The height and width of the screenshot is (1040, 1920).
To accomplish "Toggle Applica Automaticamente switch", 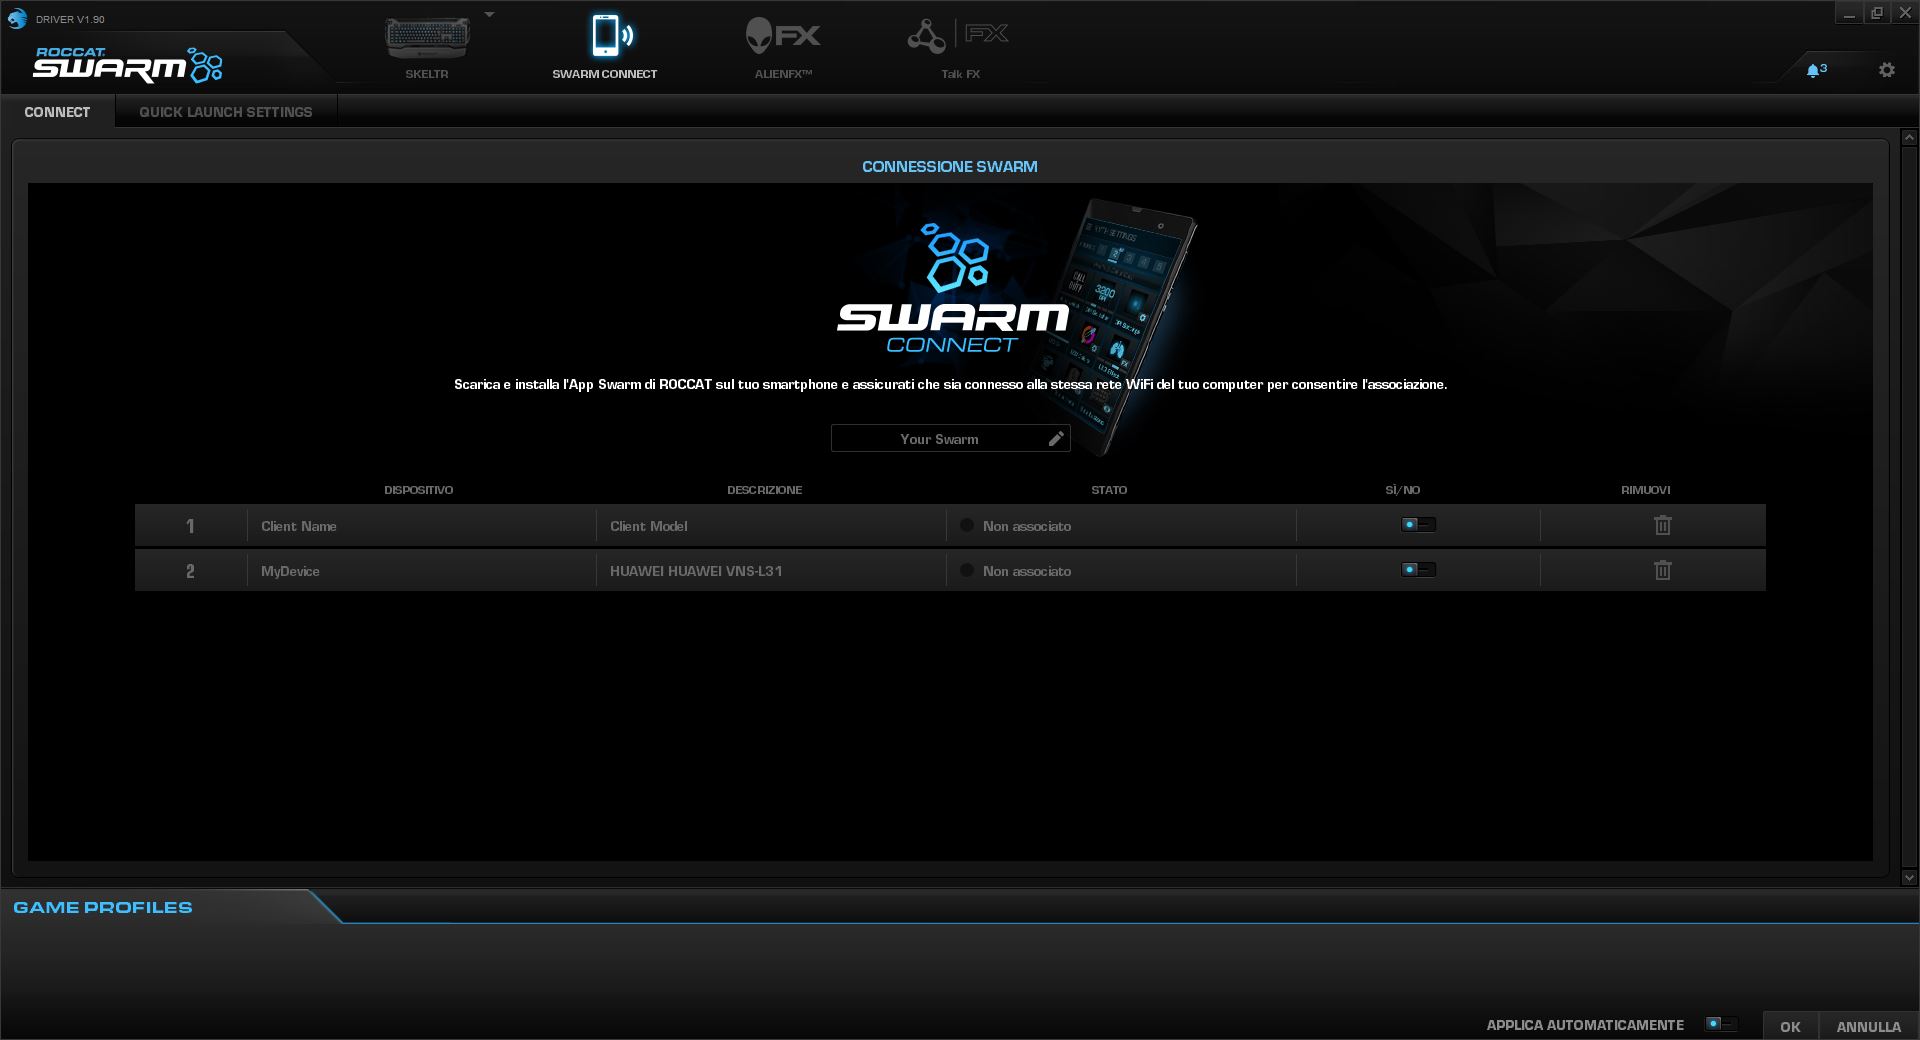I will [x=1721, y=1024].
